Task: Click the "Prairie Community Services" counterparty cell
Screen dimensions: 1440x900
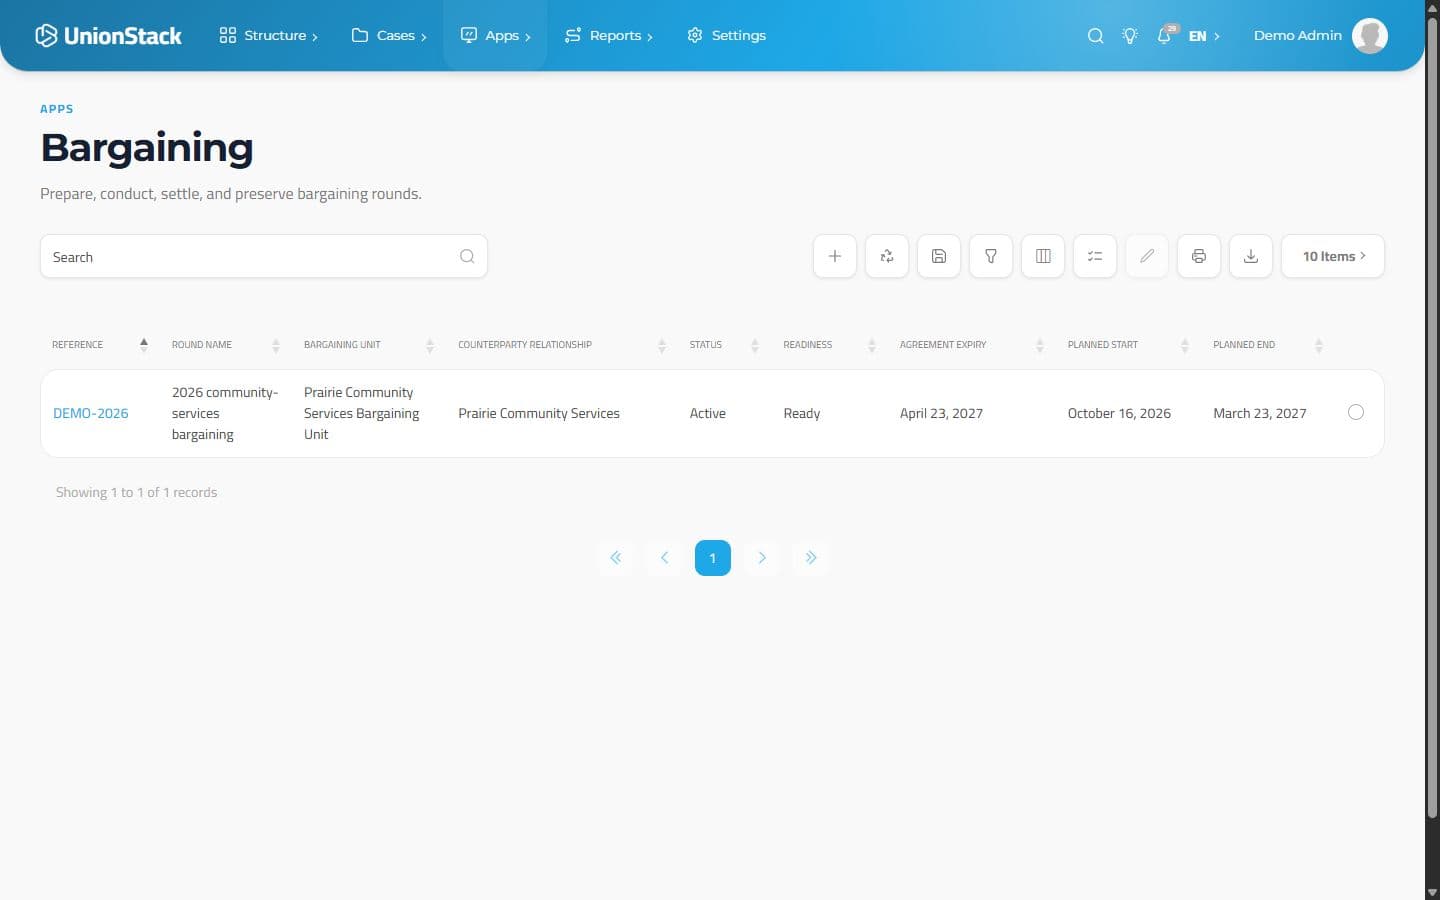Action: [539, 413]
